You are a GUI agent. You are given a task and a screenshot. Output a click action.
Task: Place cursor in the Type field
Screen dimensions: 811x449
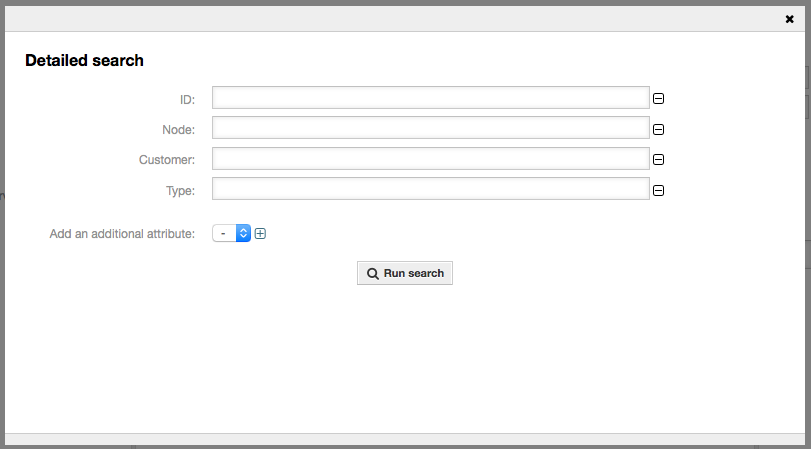(x=431, y=190)
